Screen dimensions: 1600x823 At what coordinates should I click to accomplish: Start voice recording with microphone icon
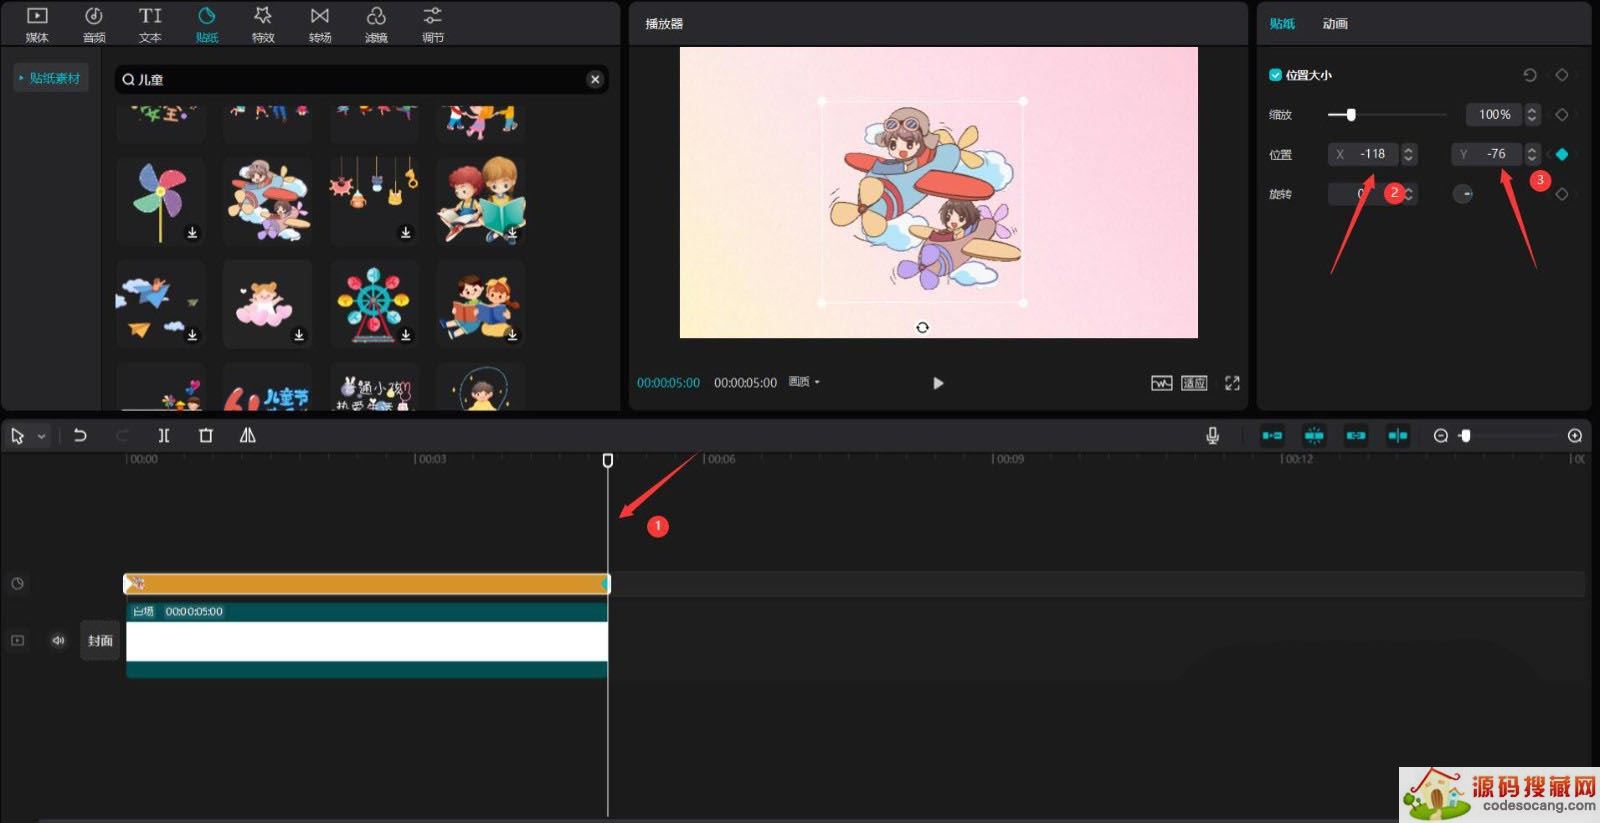[x=1212, y=436]
